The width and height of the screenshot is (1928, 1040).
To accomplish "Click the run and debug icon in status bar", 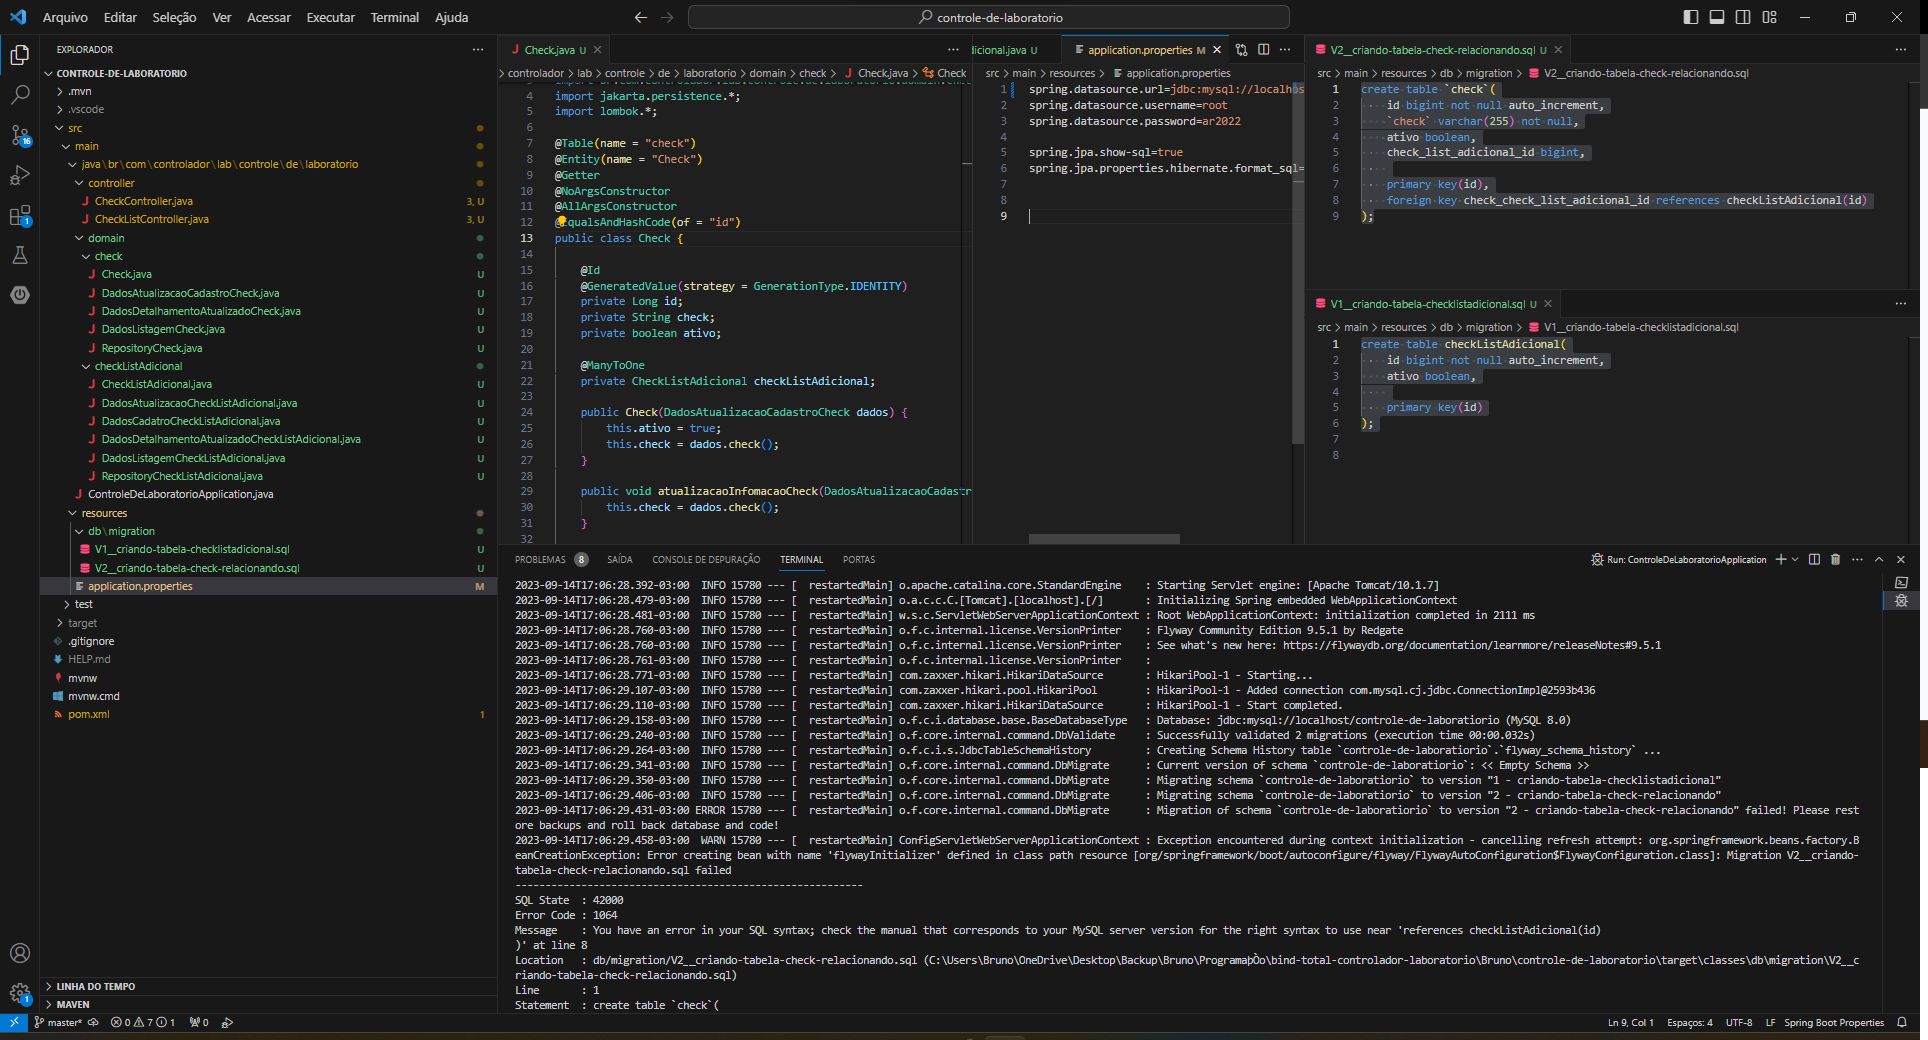I will [x=227, y=1022].
